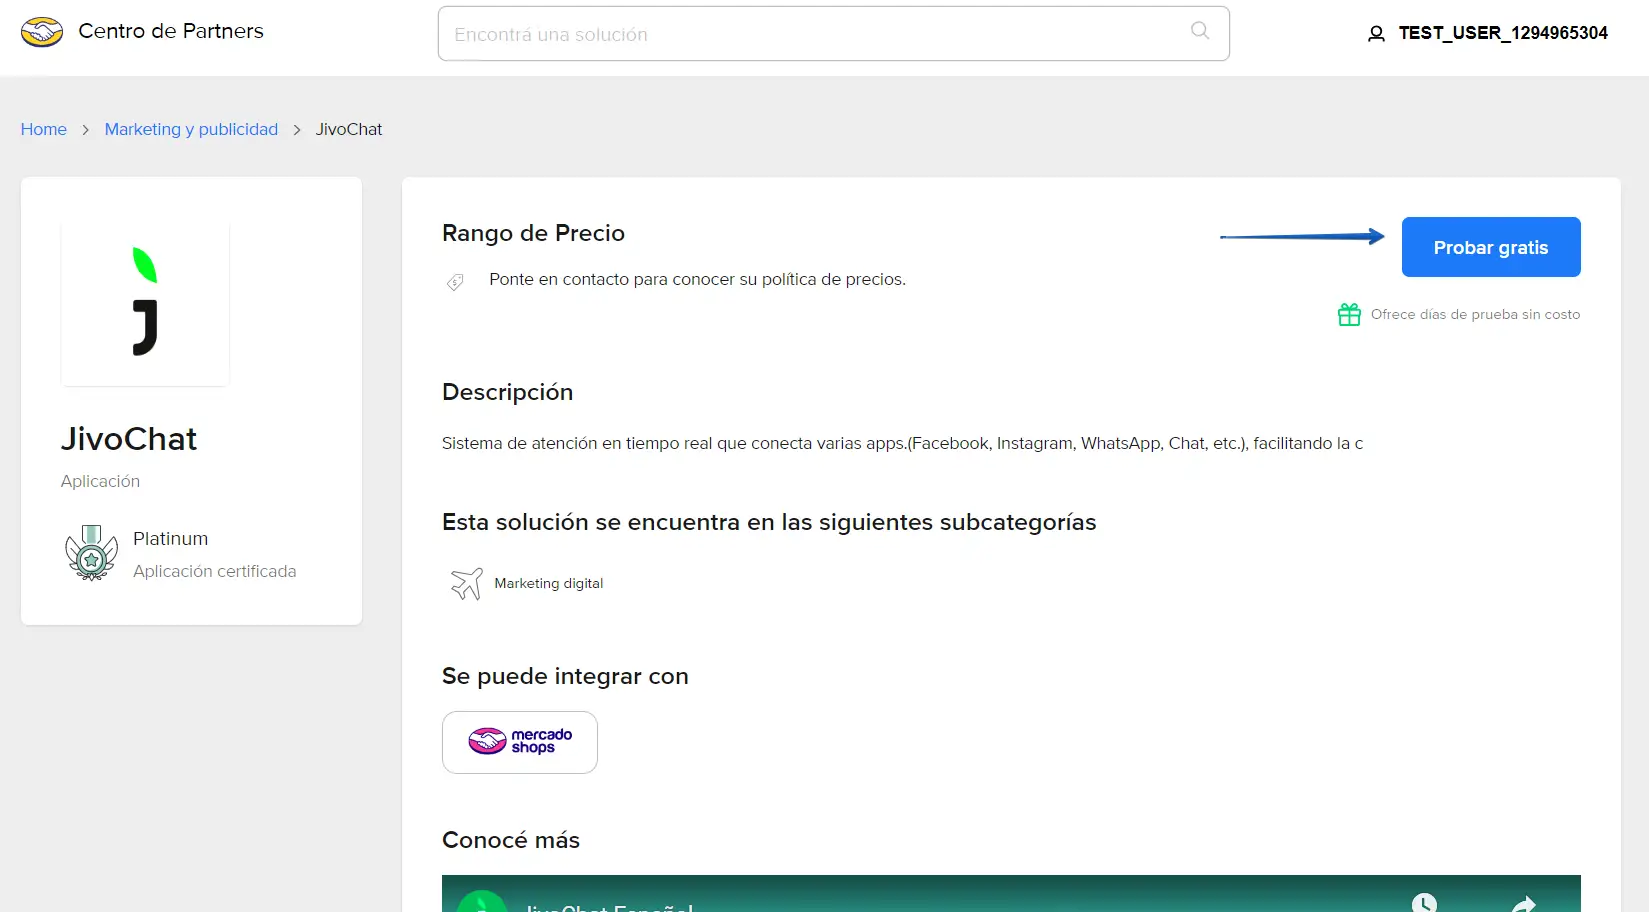
Task: Click the Marketing digital subcategory label
Action: click(x=549, y=583)
